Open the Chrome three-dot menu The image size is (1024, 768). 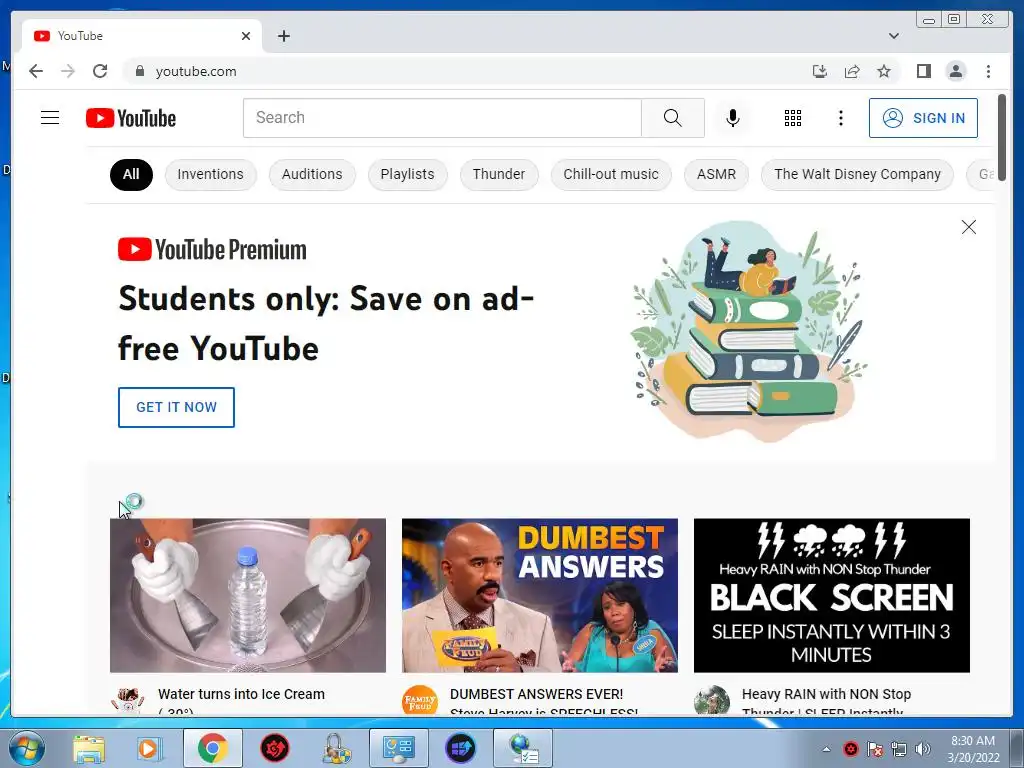click(x=988, y=71)
